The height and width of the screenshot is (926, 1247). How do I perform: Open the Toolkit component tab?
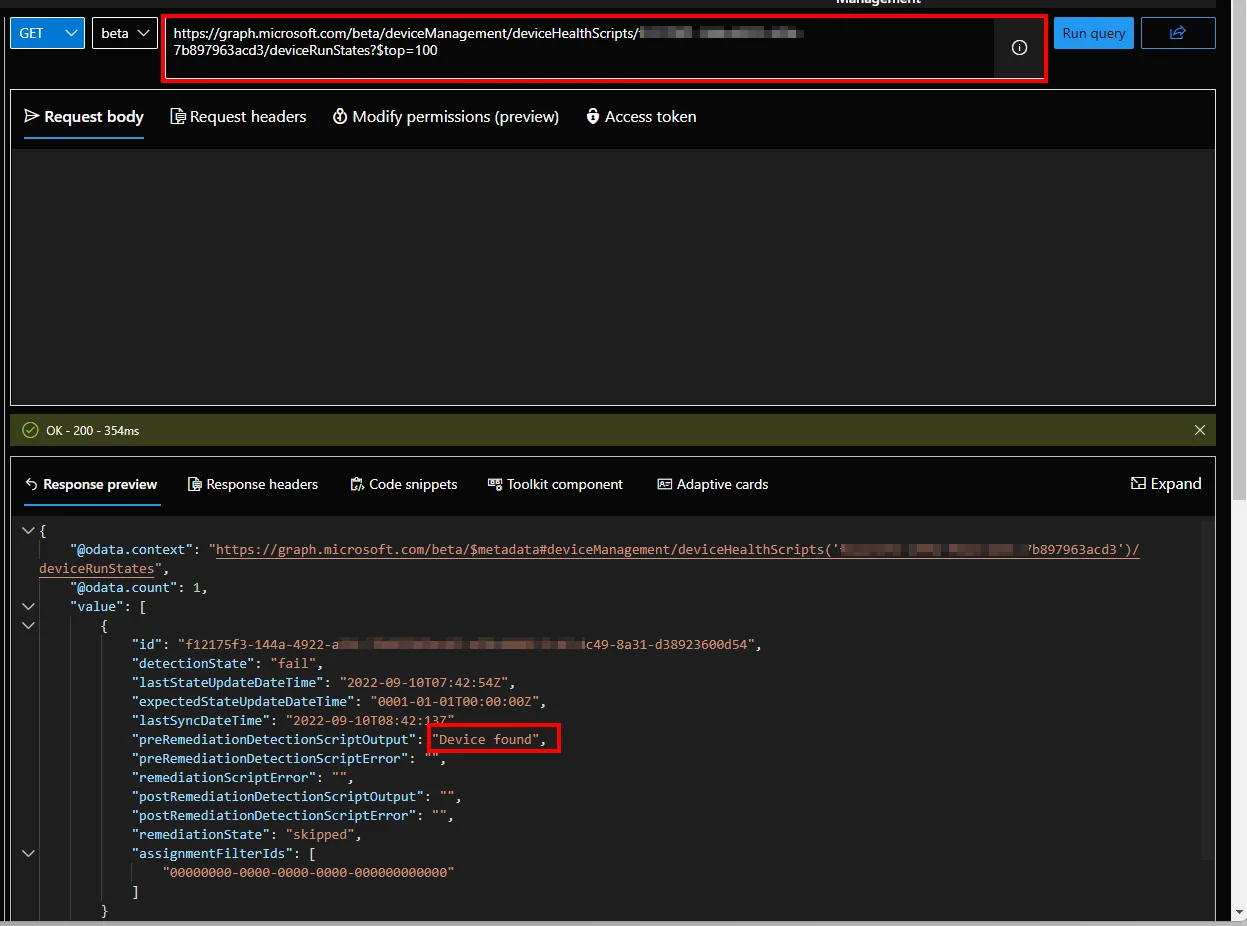coord(555,484)
